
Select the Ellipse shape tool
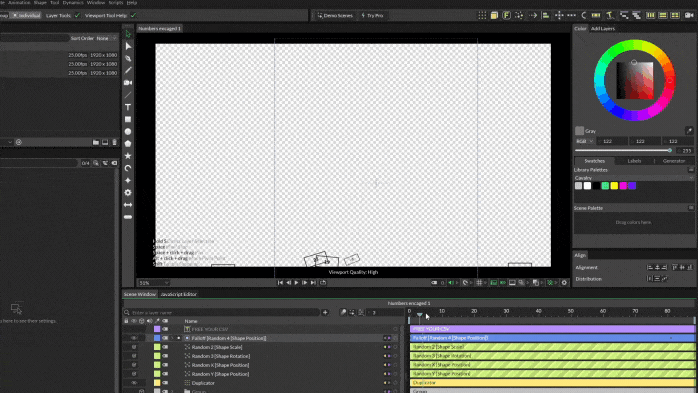click(x=128, y=132)
